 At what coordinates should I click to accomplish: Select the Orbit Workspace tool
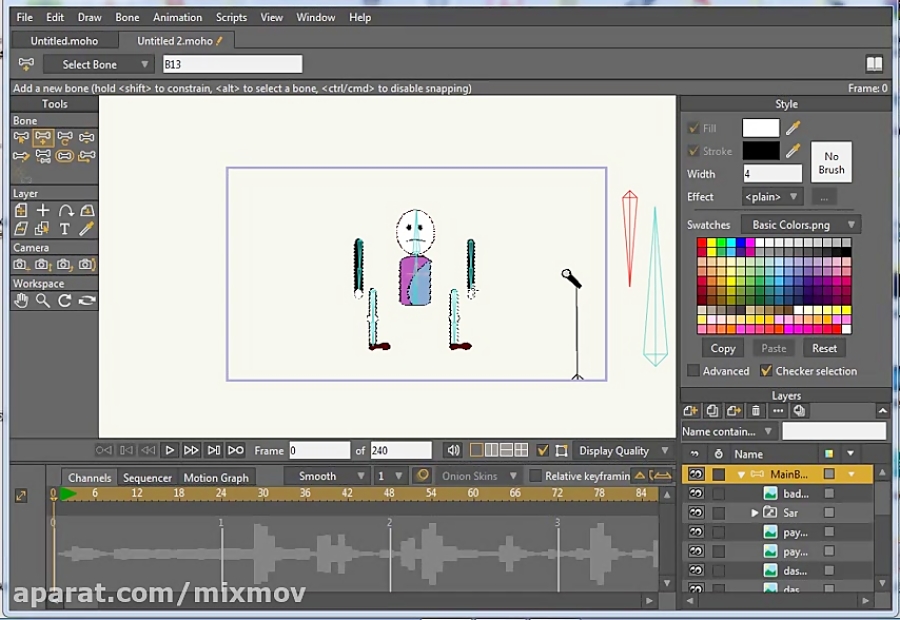click(87, 300)
